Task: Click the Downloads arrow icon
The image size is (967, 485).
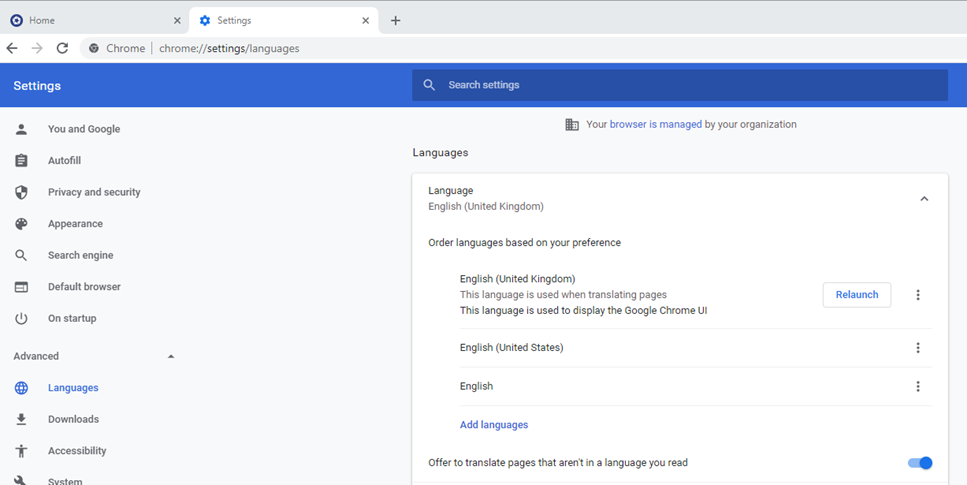Action: [x=22, y=419]
